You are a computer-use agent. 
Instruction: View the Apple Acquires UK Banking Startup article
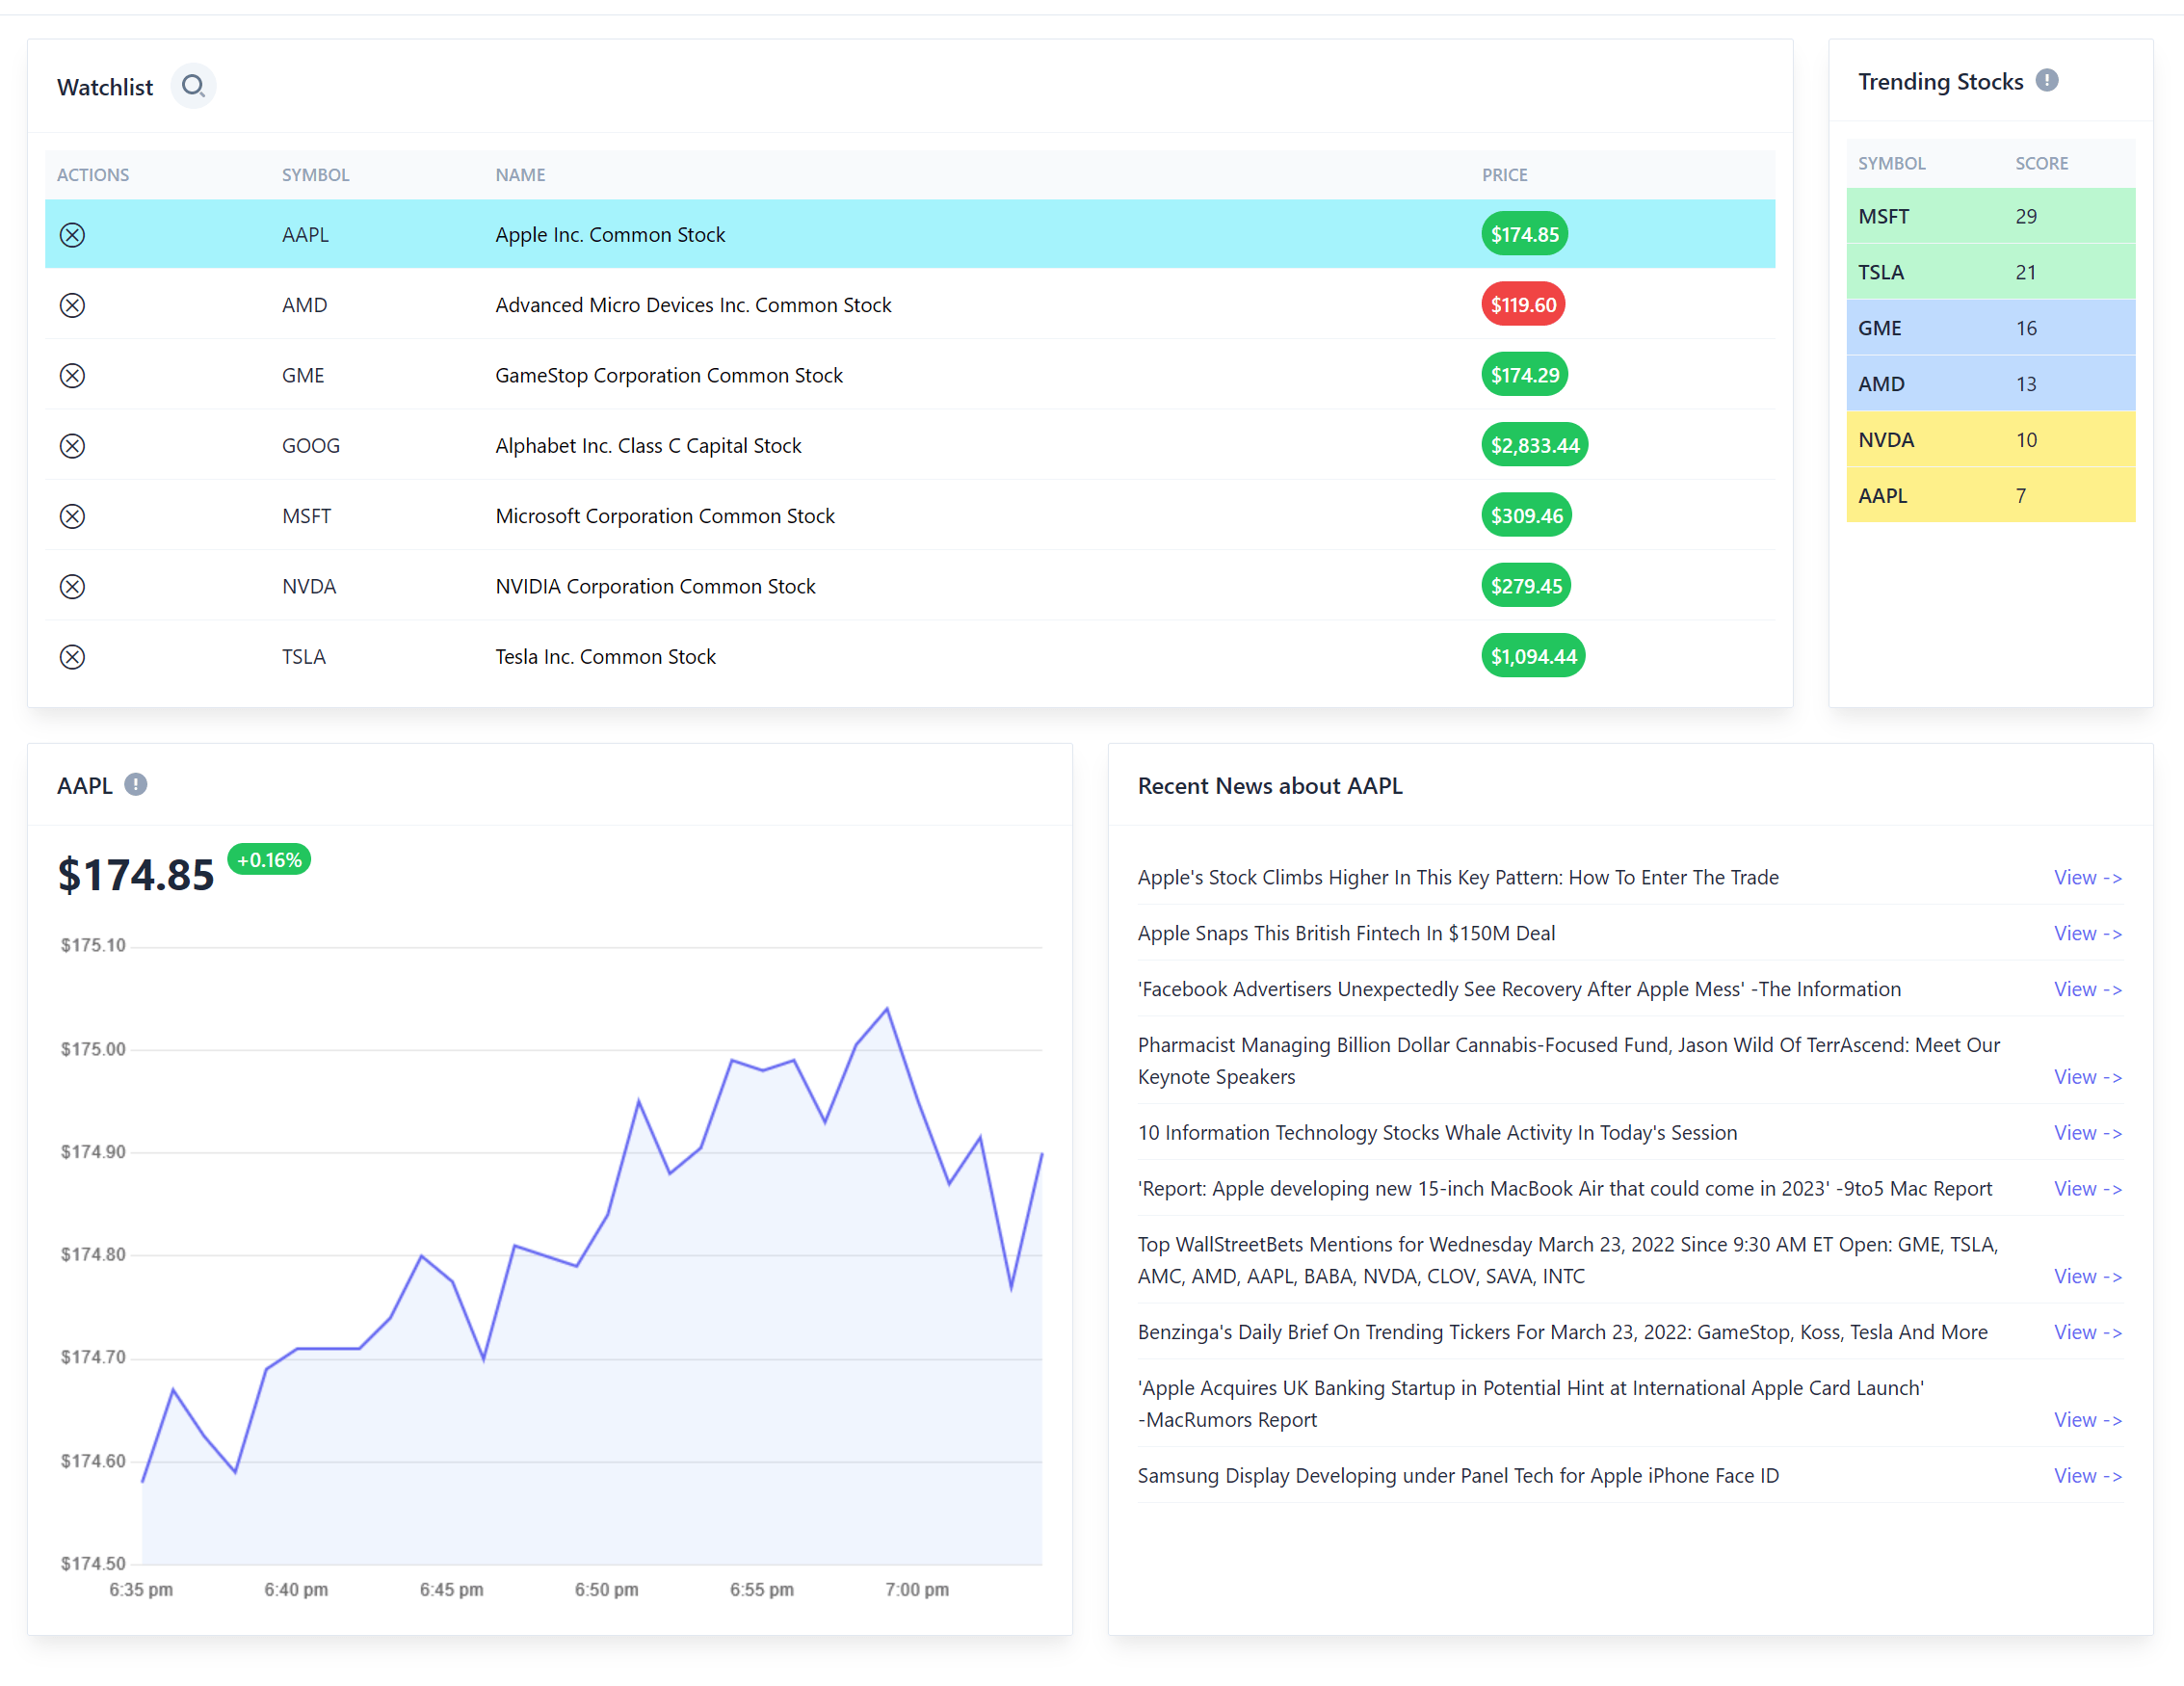pyautogui.click(x=2087, y=1420)
